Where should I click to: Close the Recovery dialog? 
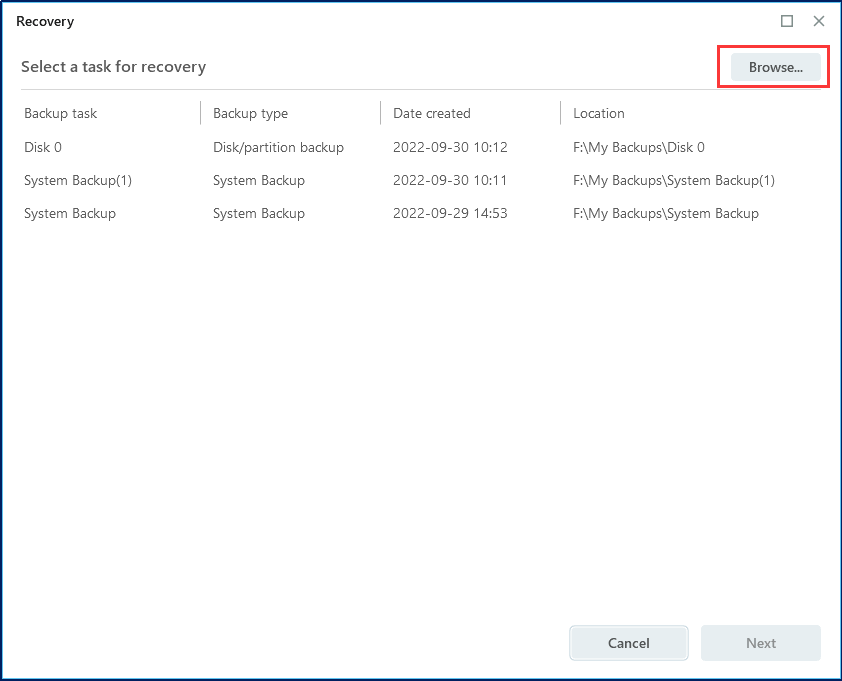819,21
